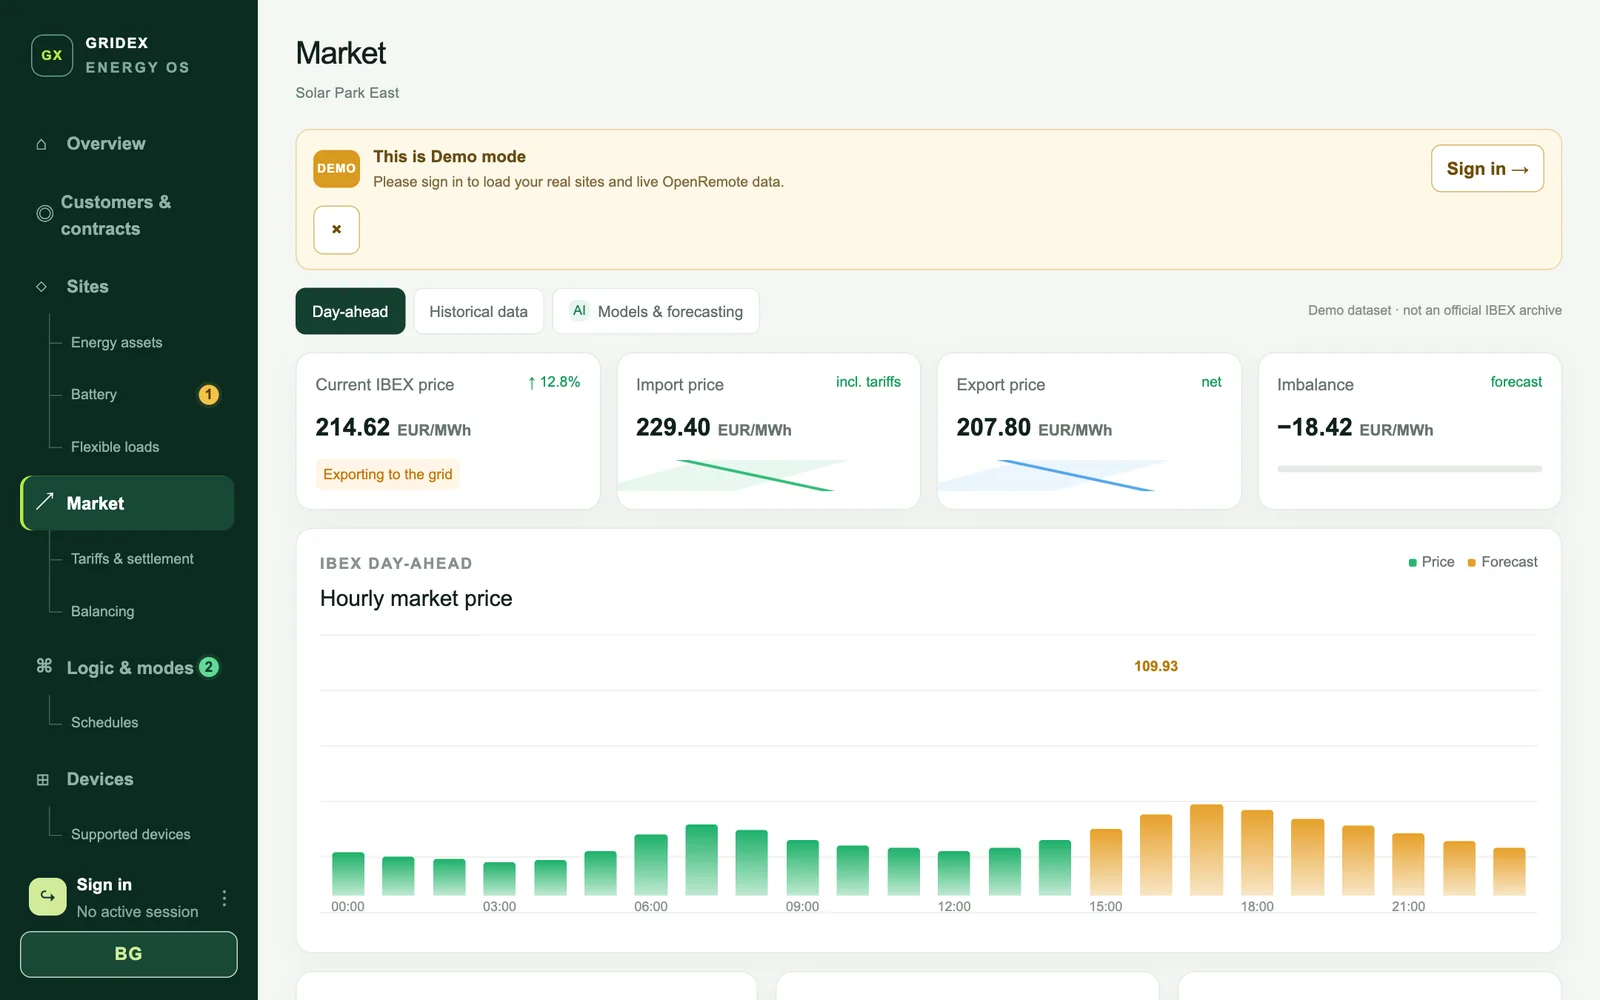Switch language with the BG button
Image resolution: width=1600 pixels, height=1000 pixels.
click(x=128, y=954)
